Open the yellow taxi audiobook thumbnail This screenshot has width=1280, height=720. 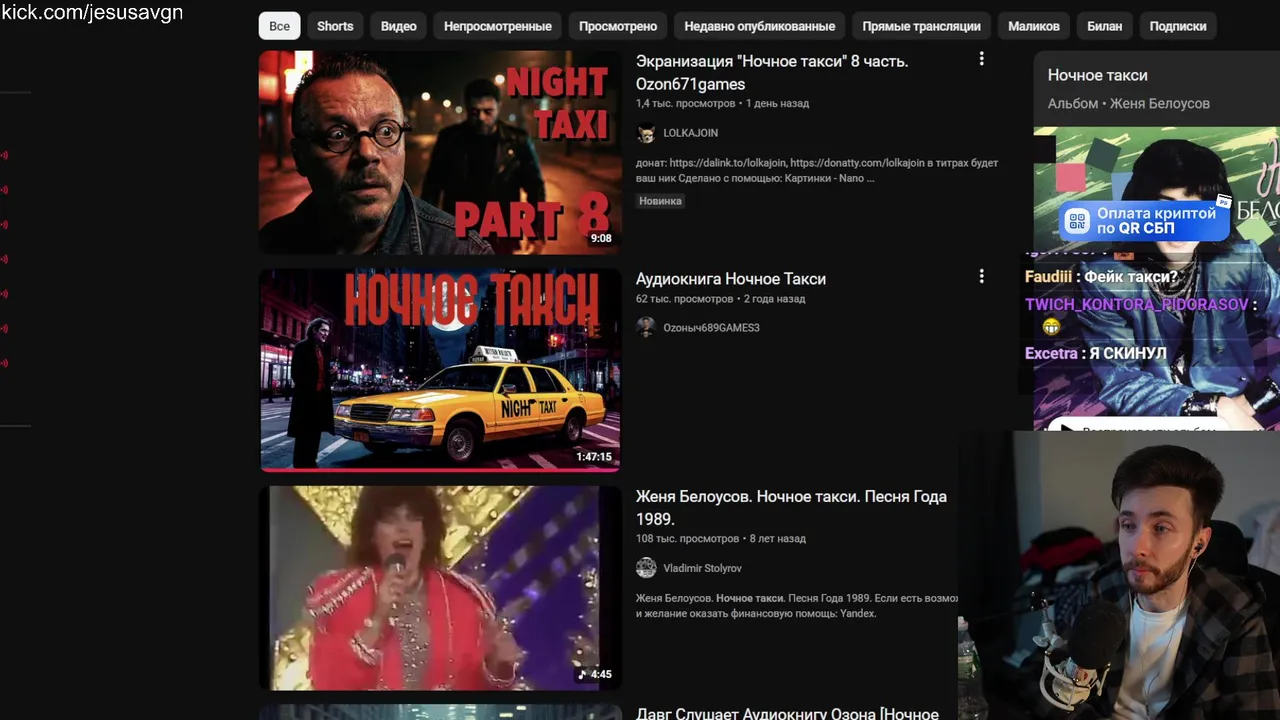point(440,370)
